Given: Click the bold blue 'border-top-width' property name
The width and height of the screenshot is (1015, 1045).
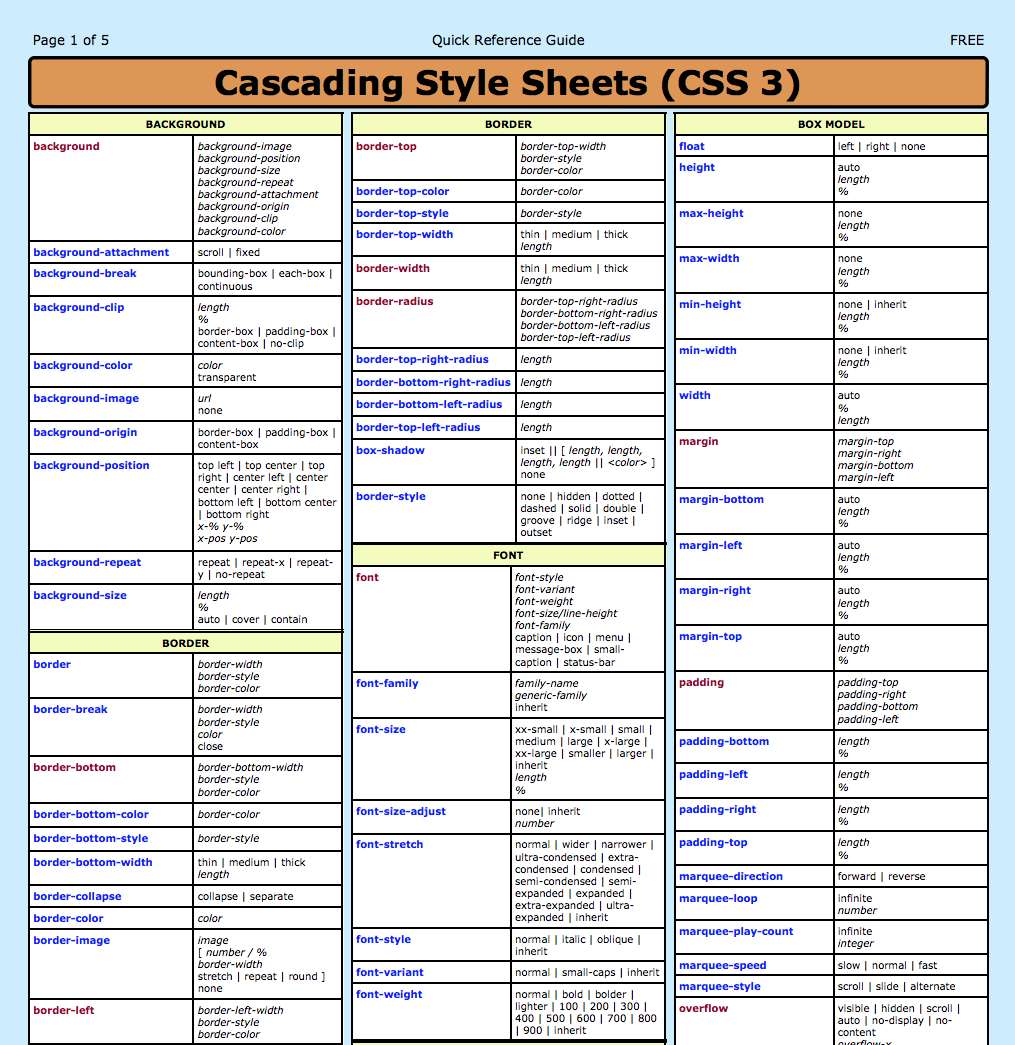Looking at the screenshot, I should click(405, 234).
